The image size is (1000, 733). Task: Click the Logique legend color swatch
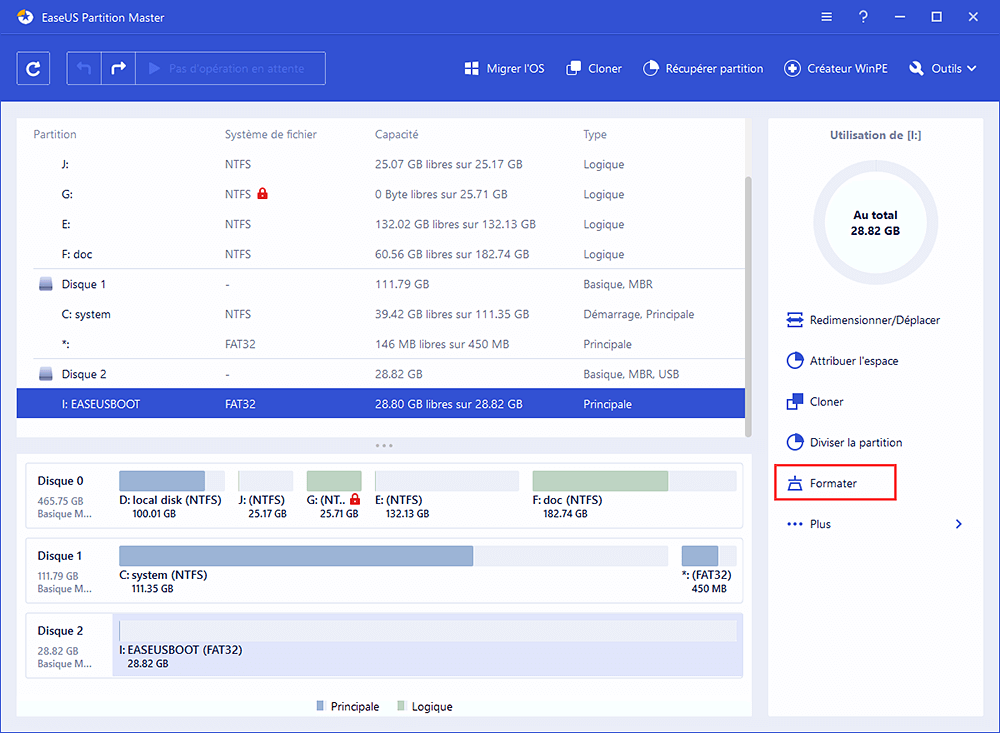click(401, 706)
